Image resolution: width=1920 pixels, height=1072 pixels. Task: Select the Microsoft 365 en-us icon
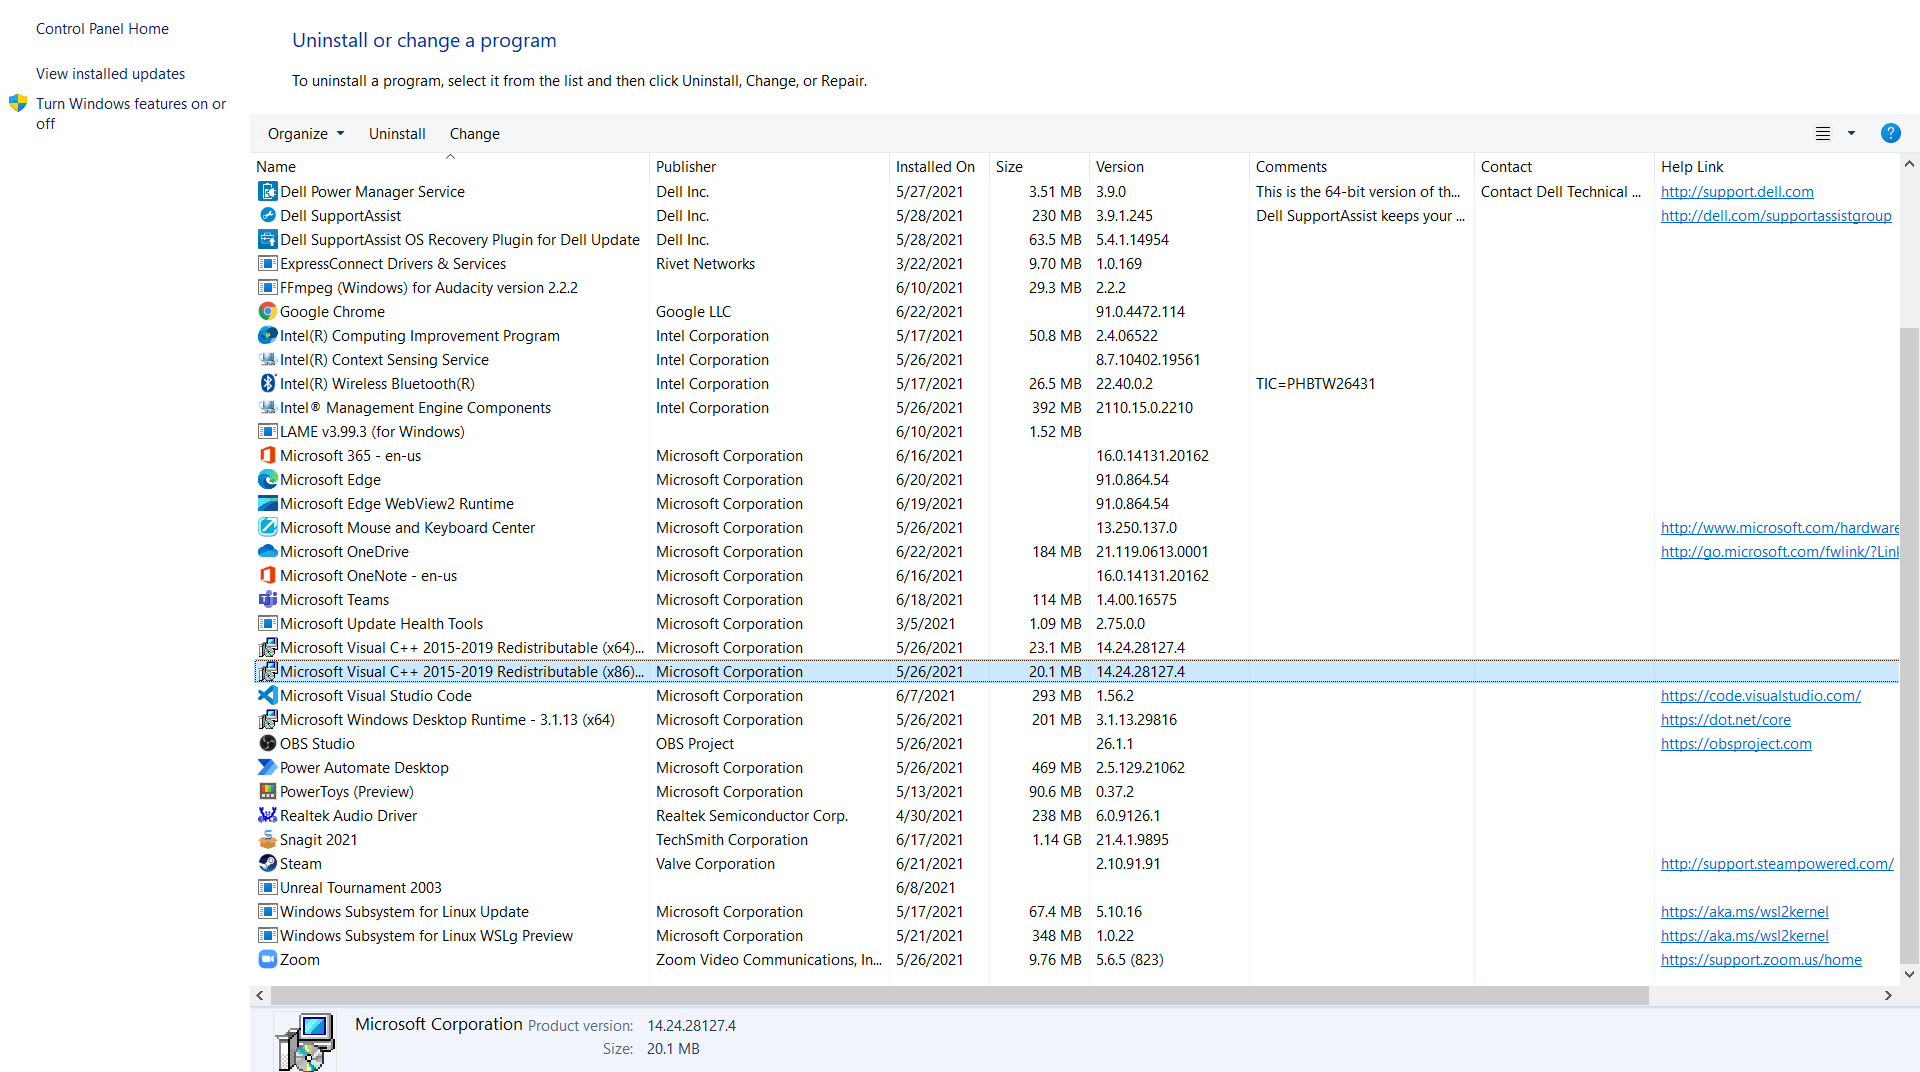(x=267, y=455)
